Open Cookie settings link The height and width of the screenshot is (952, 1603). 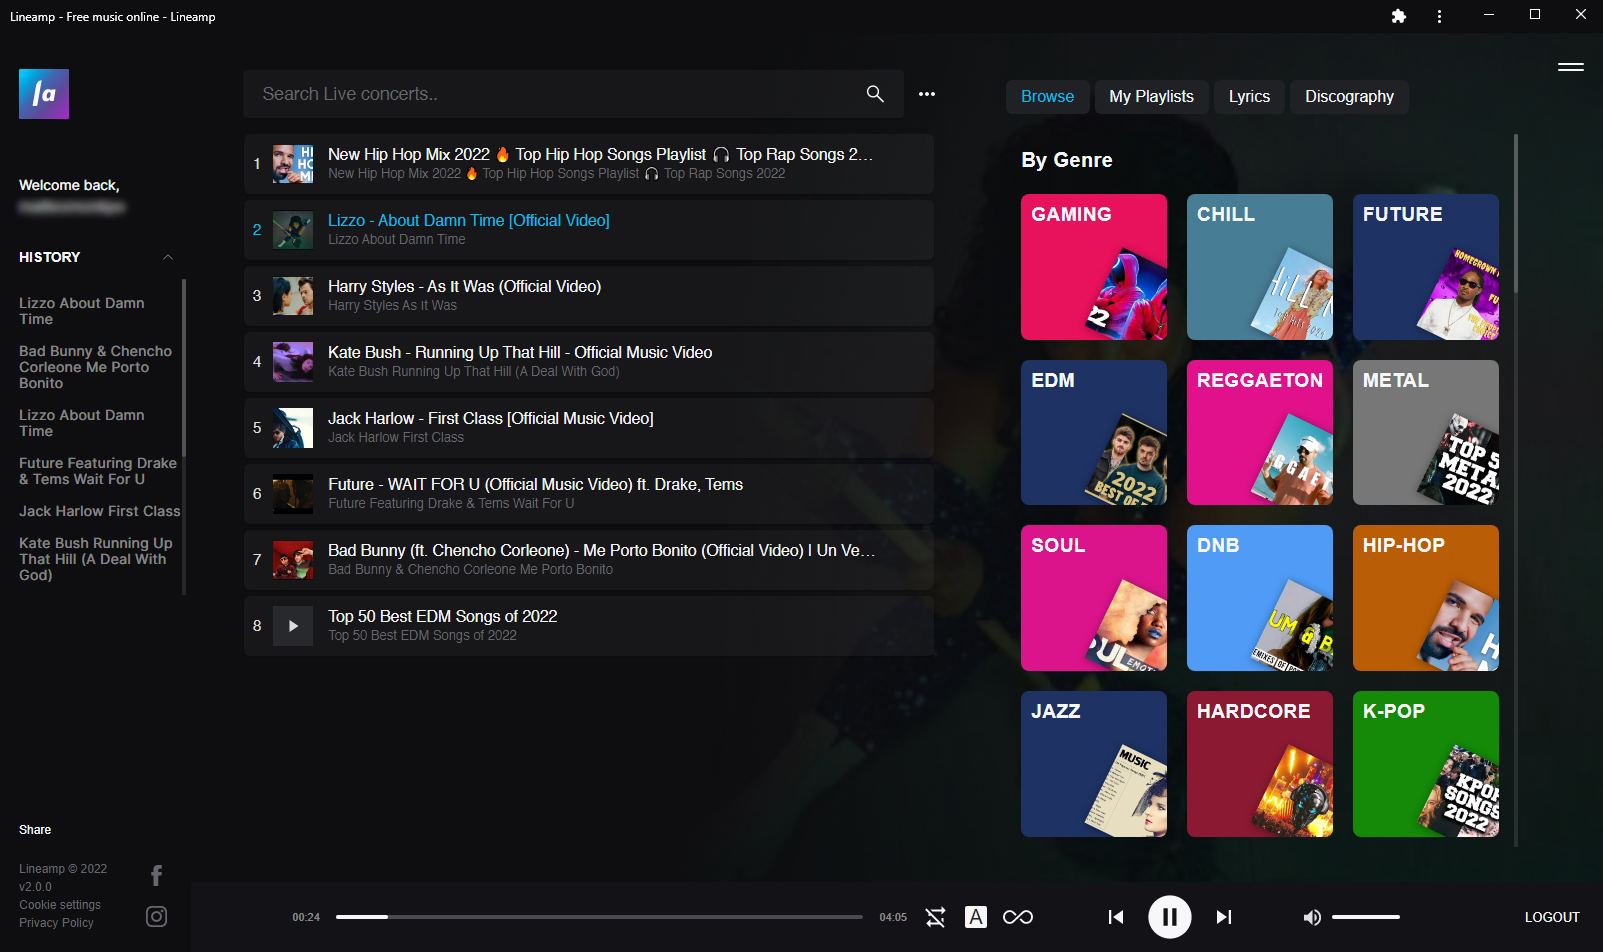60,905
